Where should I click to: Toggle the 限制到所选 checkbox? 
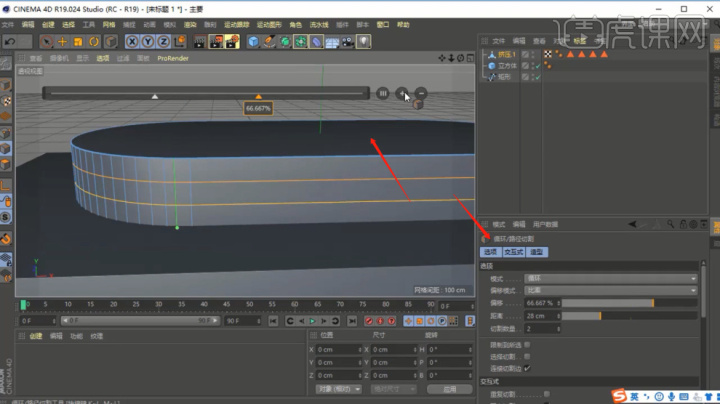click(527, 344)
